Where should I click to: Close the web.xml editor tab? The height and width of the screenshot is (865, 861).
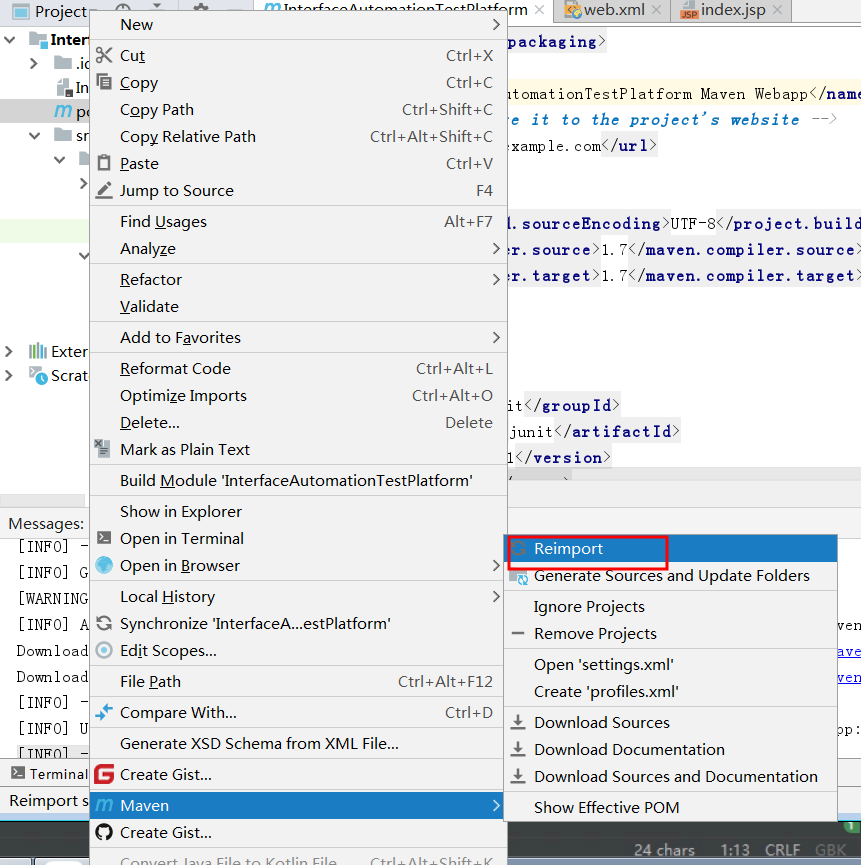(656, 10)
